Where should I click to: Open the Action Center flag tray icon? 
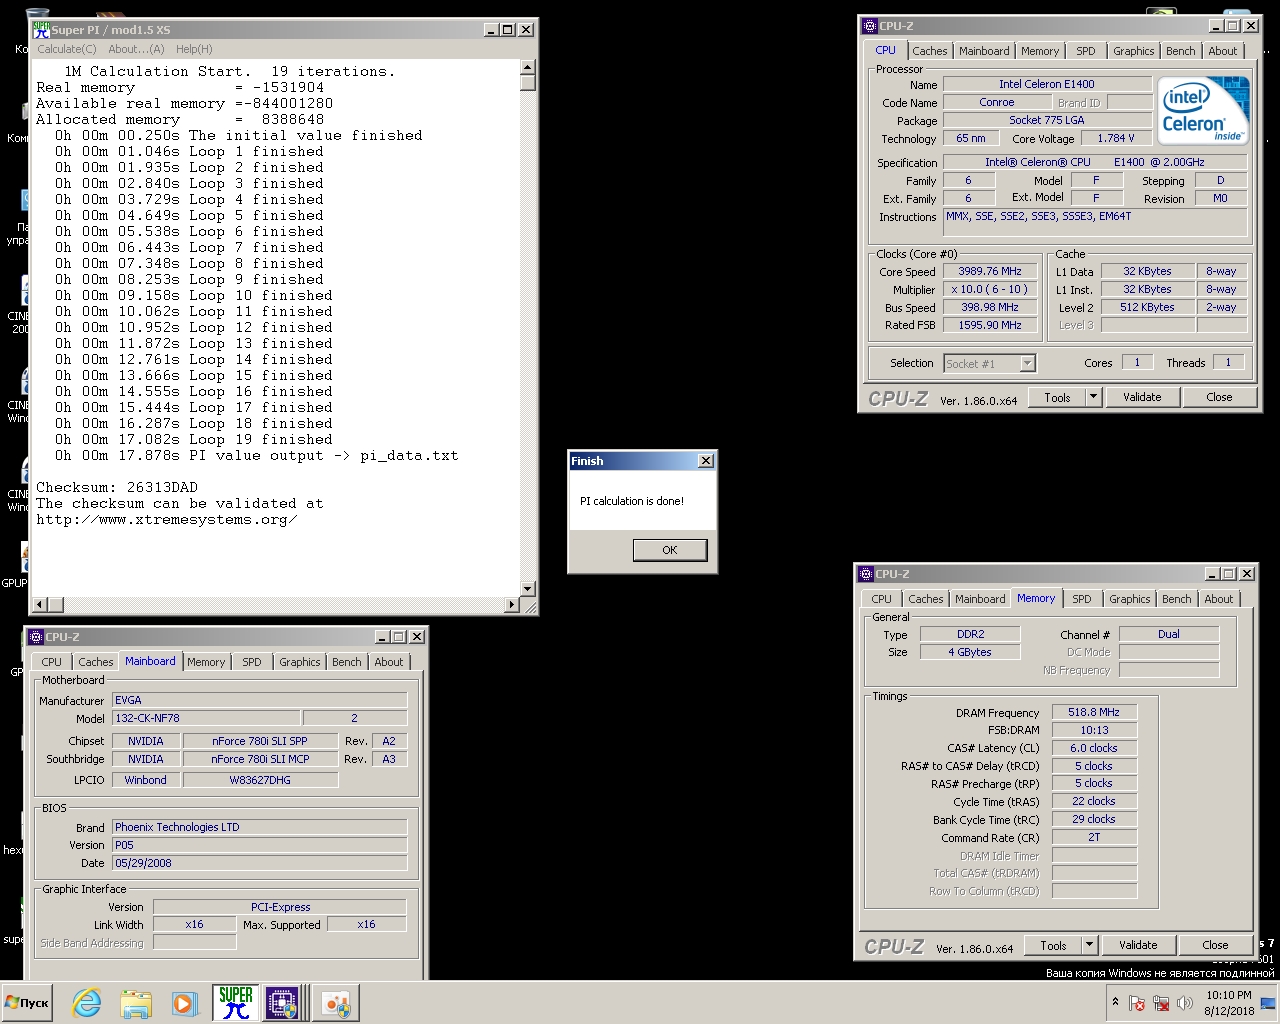tap(1137, 1003)
